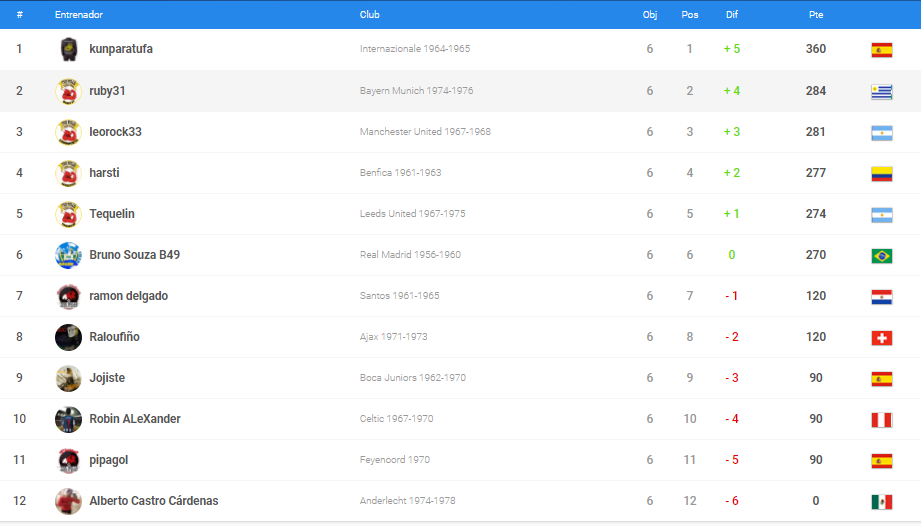The height and width of the screenshot is (526, 921).
Task: Click kunparatufa's avatar icon
Action: tap(68, 49)
